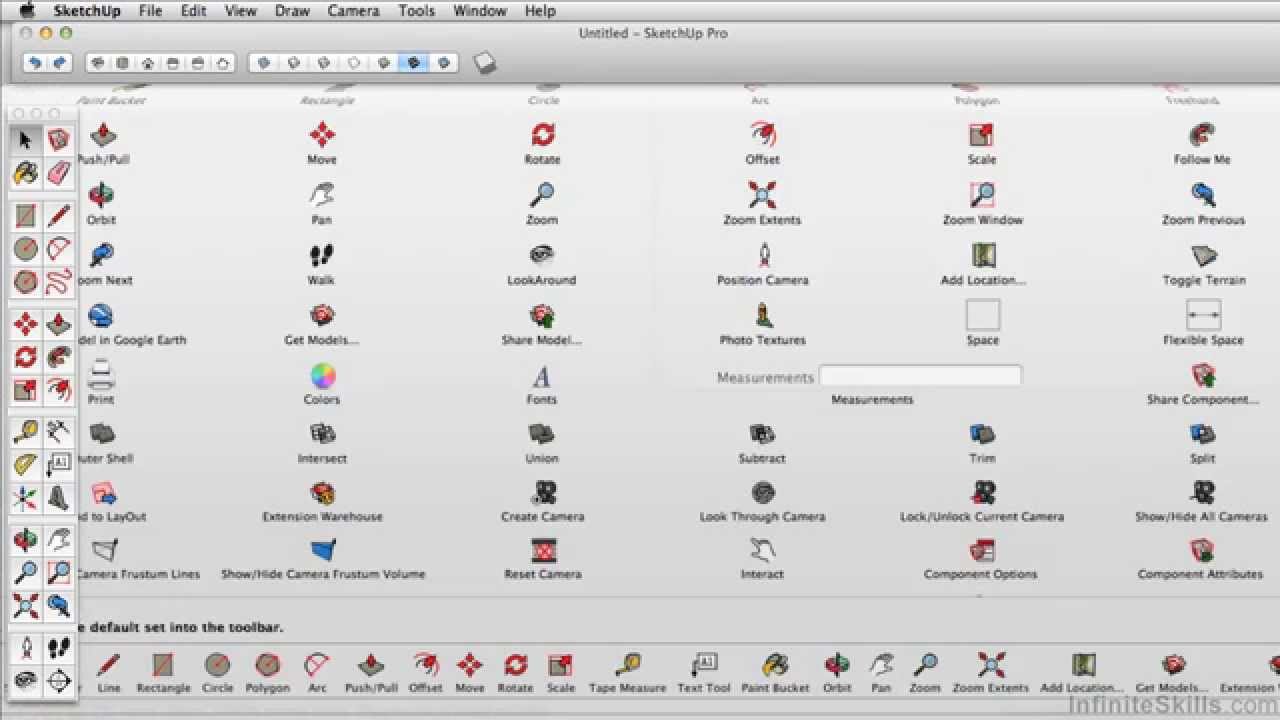Click Text Tool in default set
Image resolution: width=1280 pixels, height=720 pixels.
704,673
